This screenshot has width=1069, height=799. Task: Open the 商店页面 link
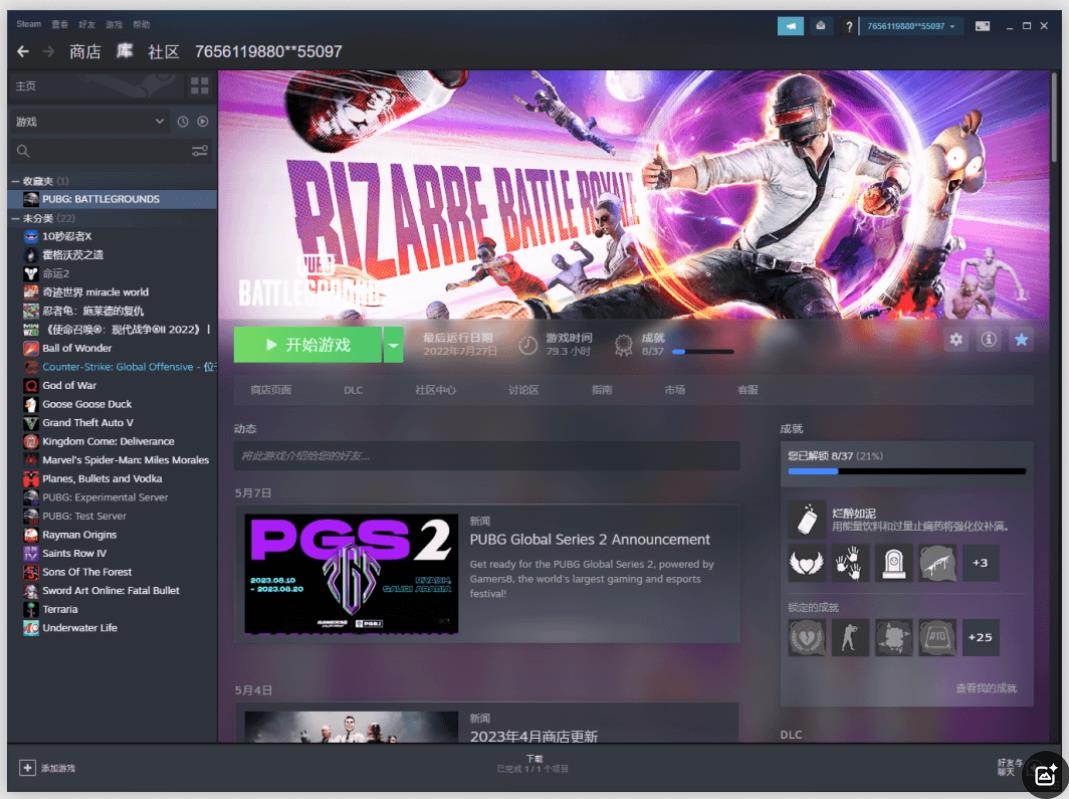point(271,390)
